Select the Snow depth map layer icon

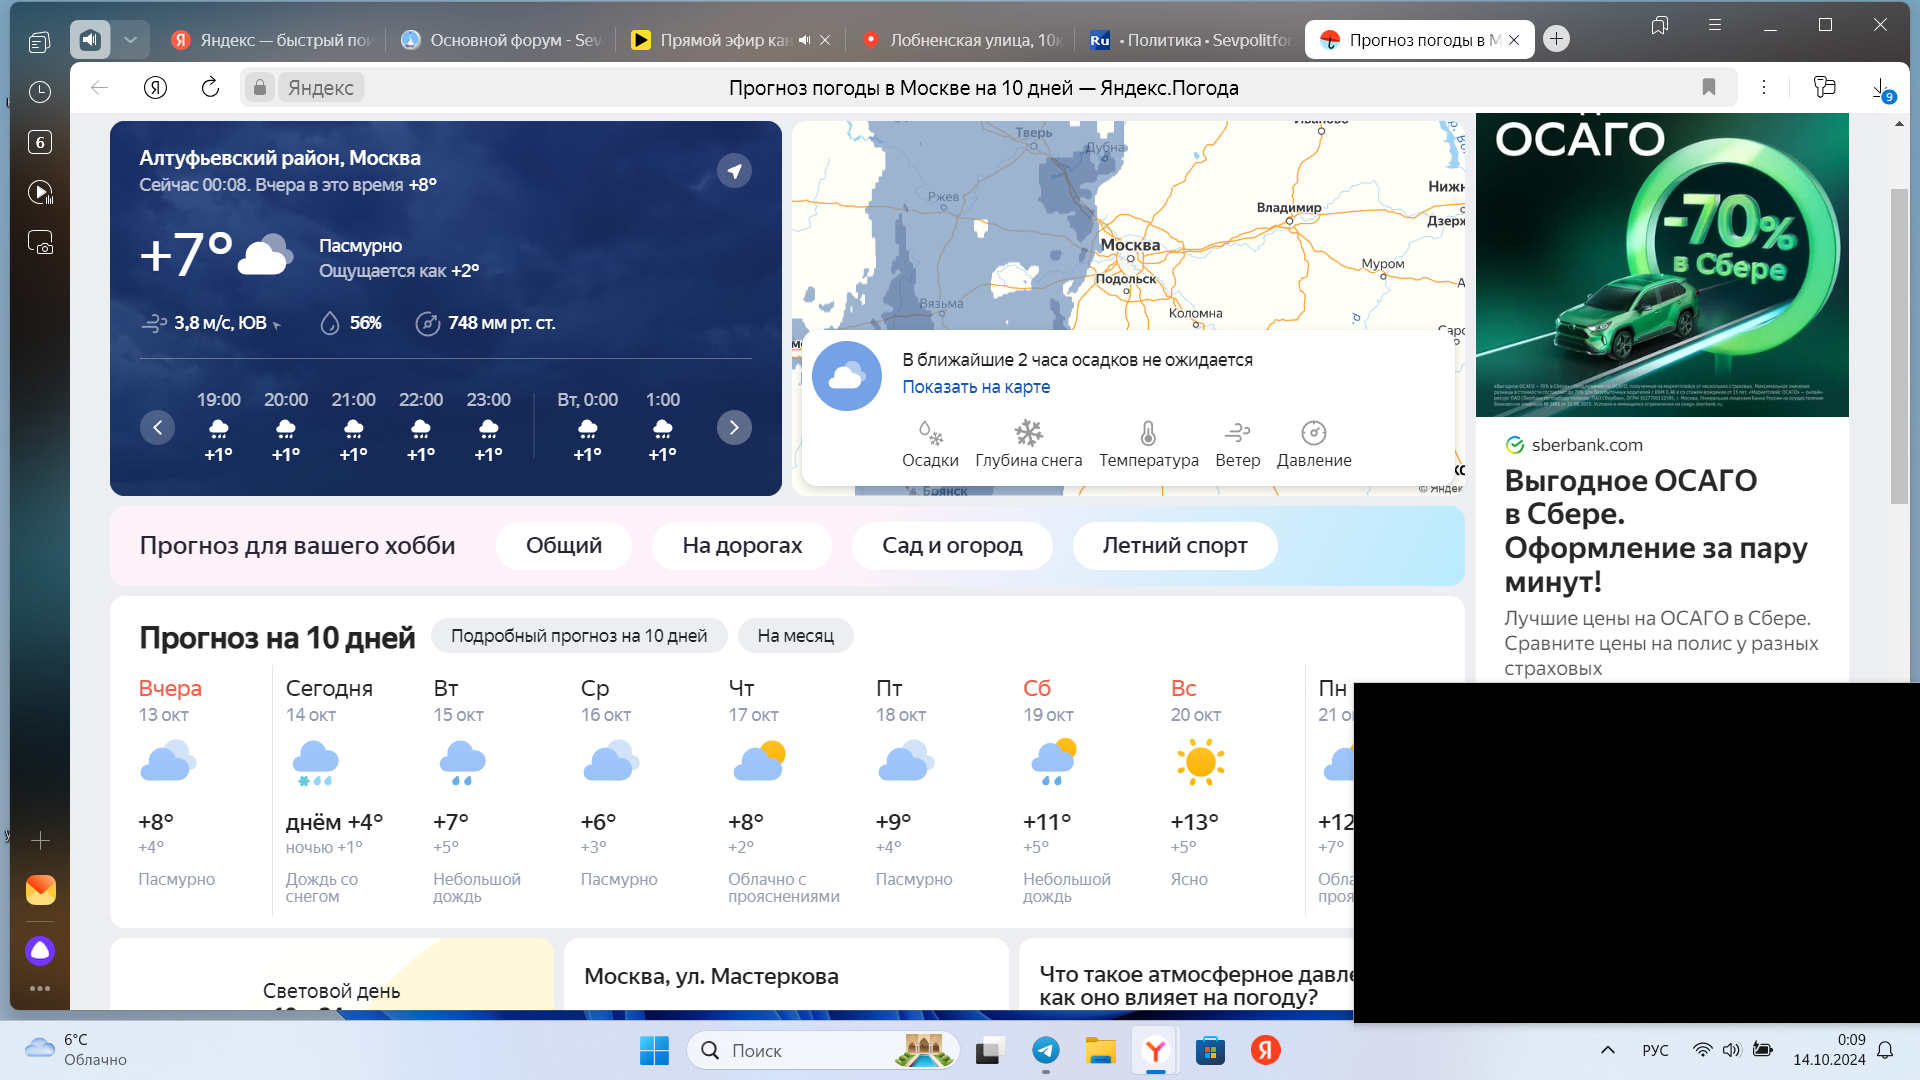point(1028,433)
